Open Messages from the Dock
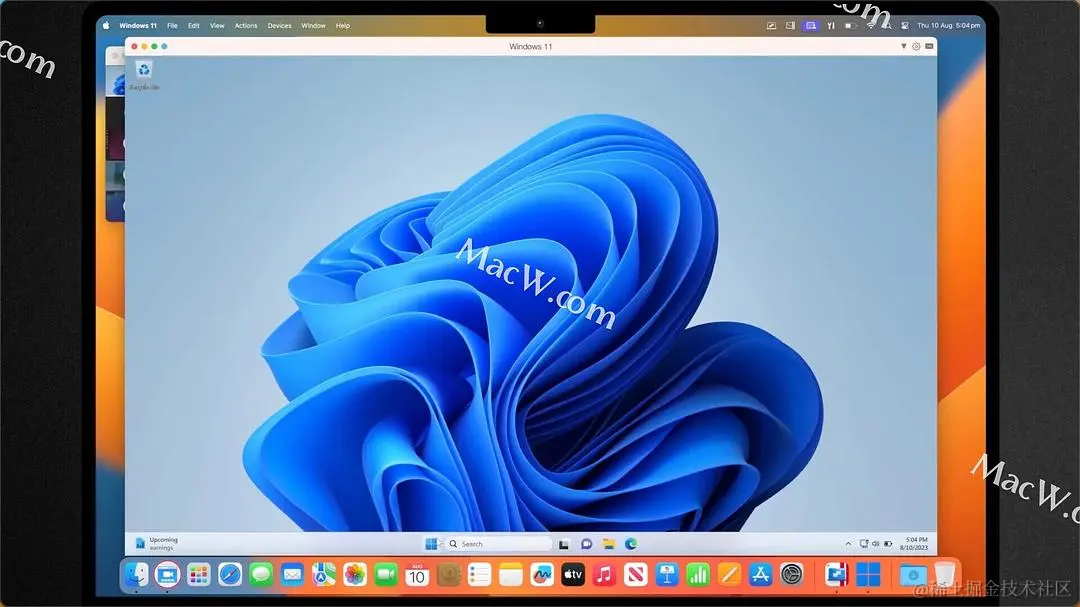 pyautogui.click(x=261, y=574)
